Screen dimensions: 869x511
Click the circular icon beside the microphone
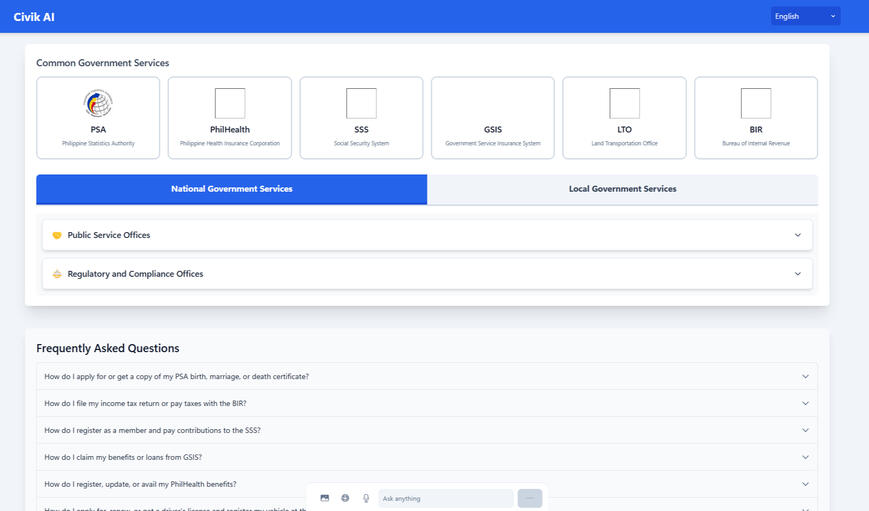pyautogui.click(x=345, y=498)
